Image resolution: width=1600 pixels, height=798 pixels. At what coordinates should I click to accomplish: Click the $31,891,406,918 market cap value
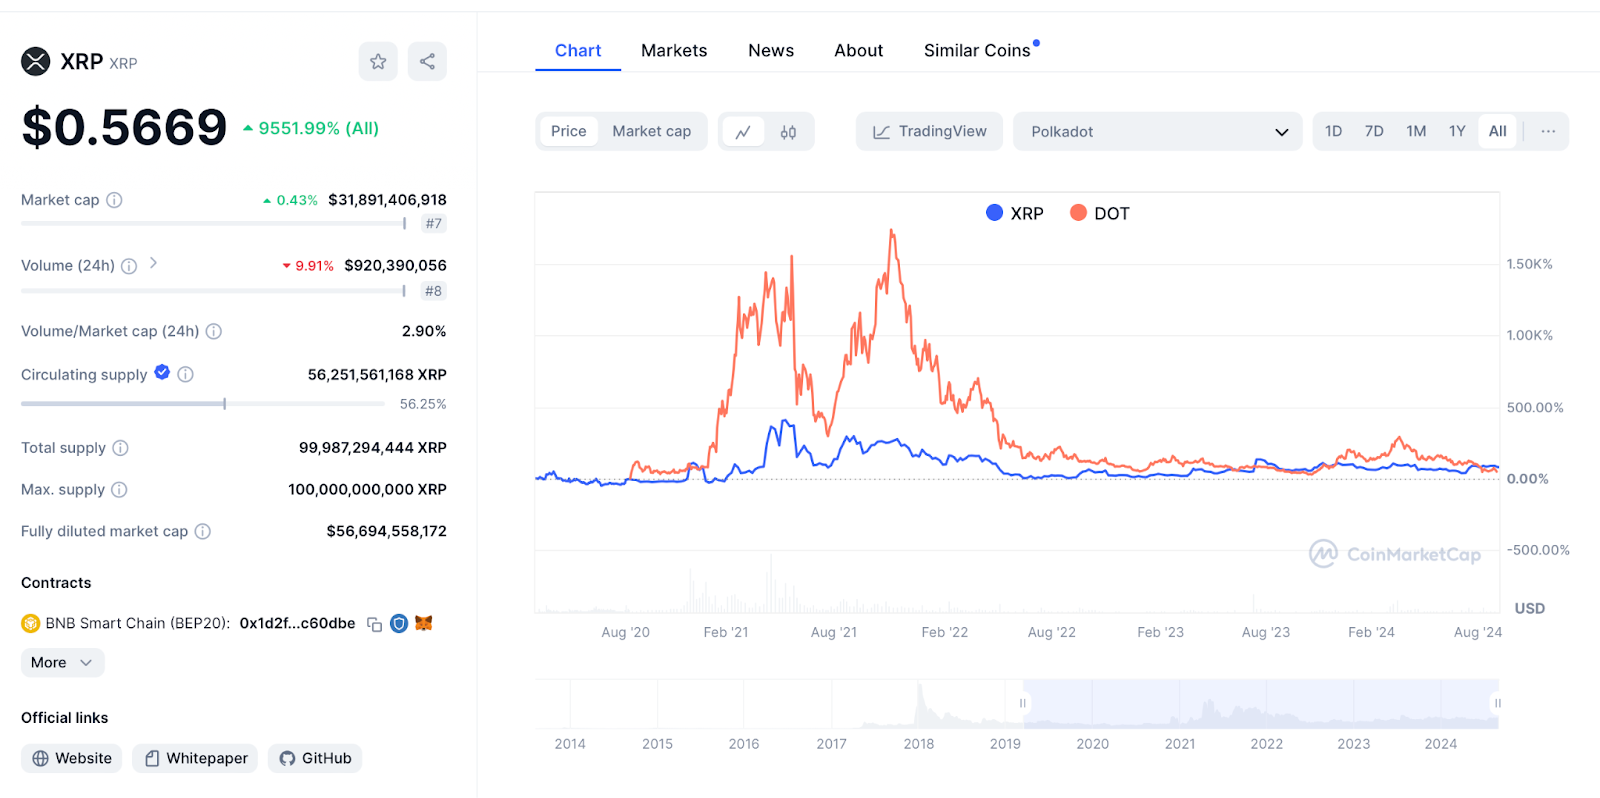[387, 200]
